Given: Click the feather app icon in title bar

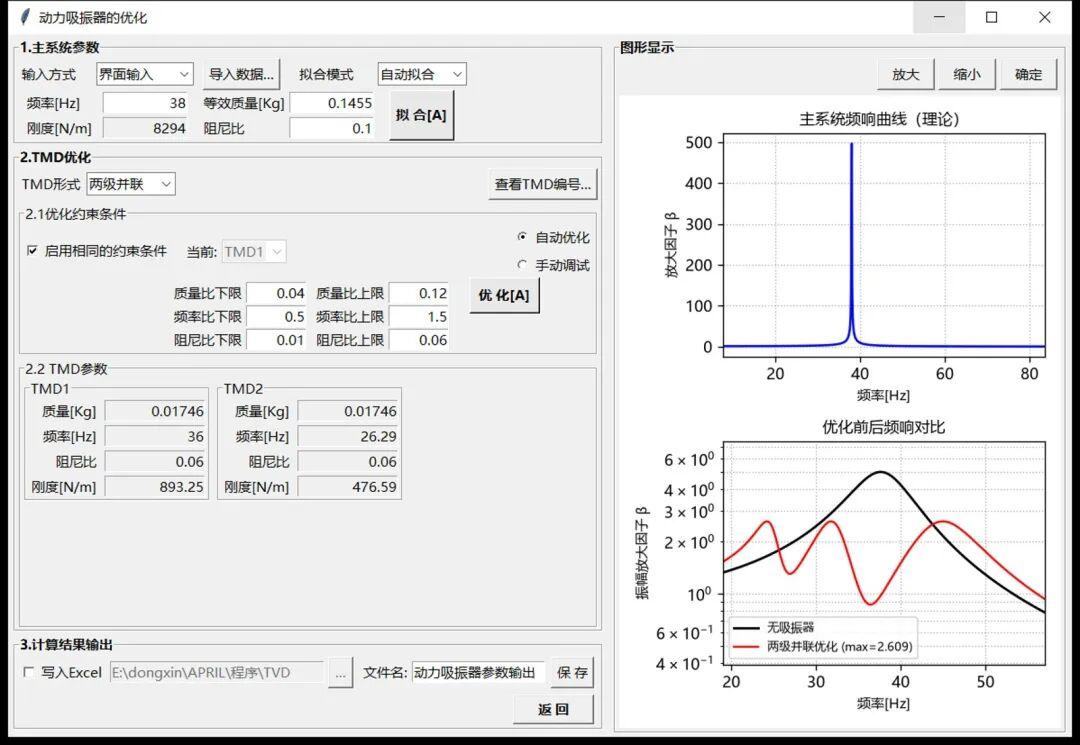Looking at the screenshot, I should click(25, 17).
